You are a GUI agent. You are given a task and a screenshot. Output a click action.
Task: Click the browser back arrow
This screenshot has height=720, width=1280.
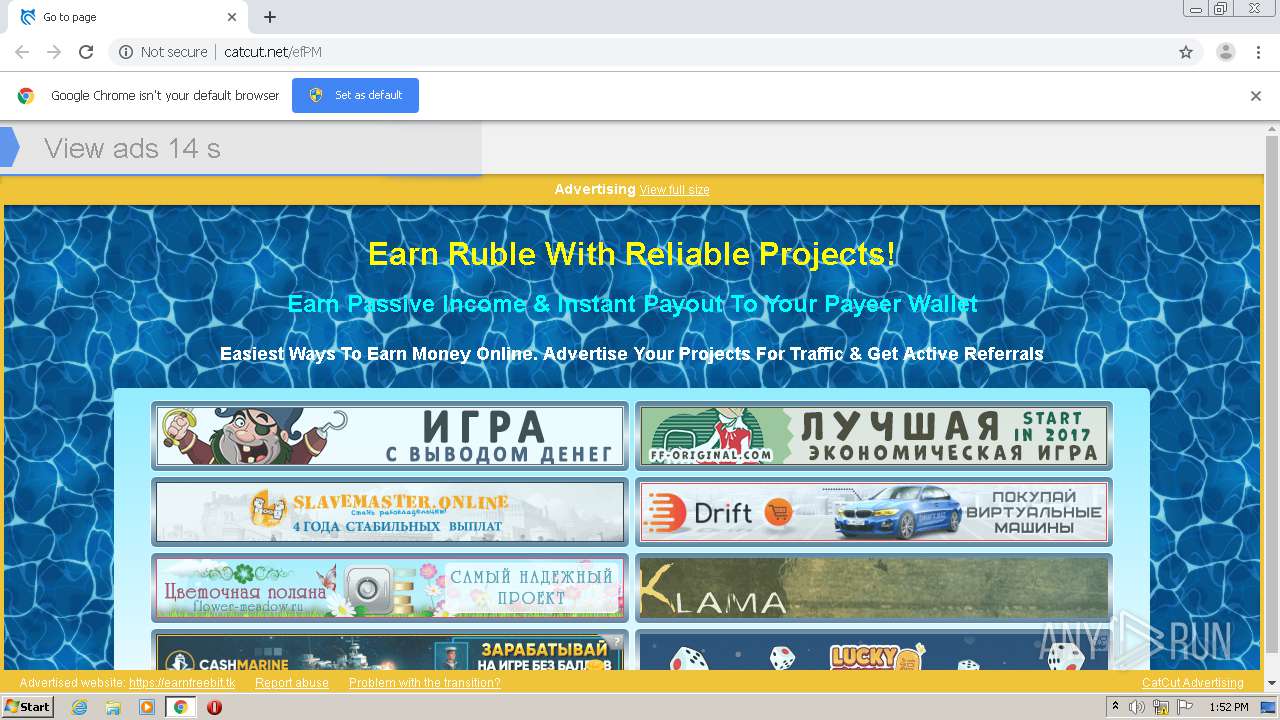coord(22,52)
